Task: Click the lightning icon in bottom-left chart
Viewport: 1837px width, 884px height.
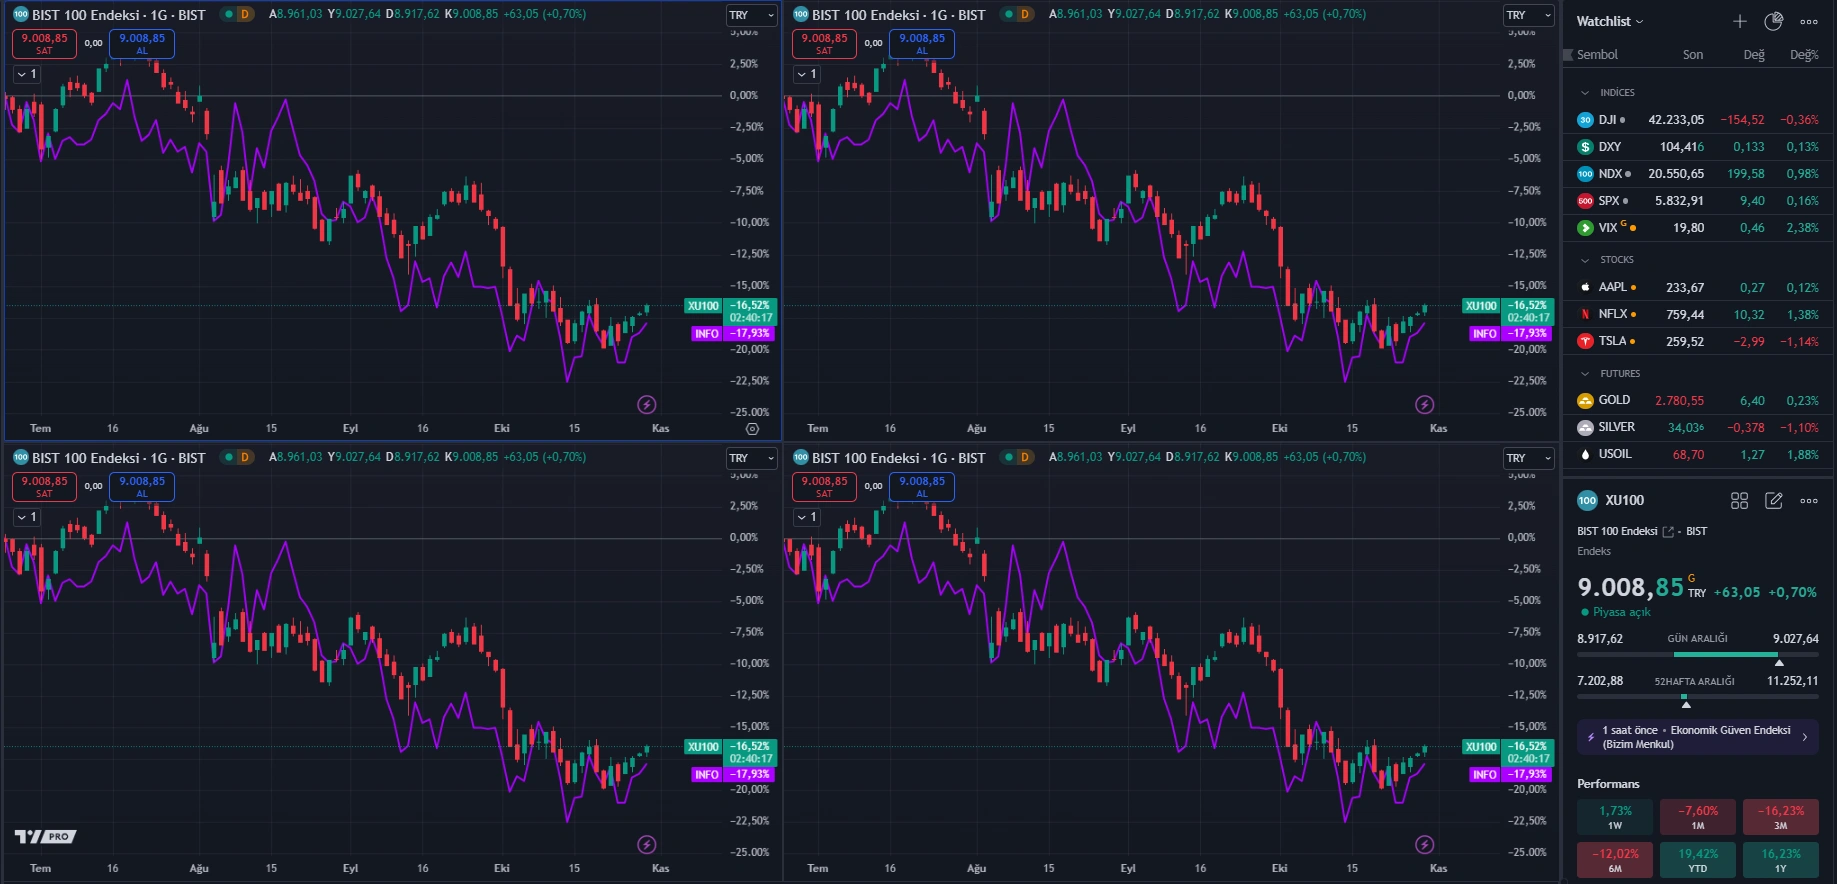Action: coord(647,845)
